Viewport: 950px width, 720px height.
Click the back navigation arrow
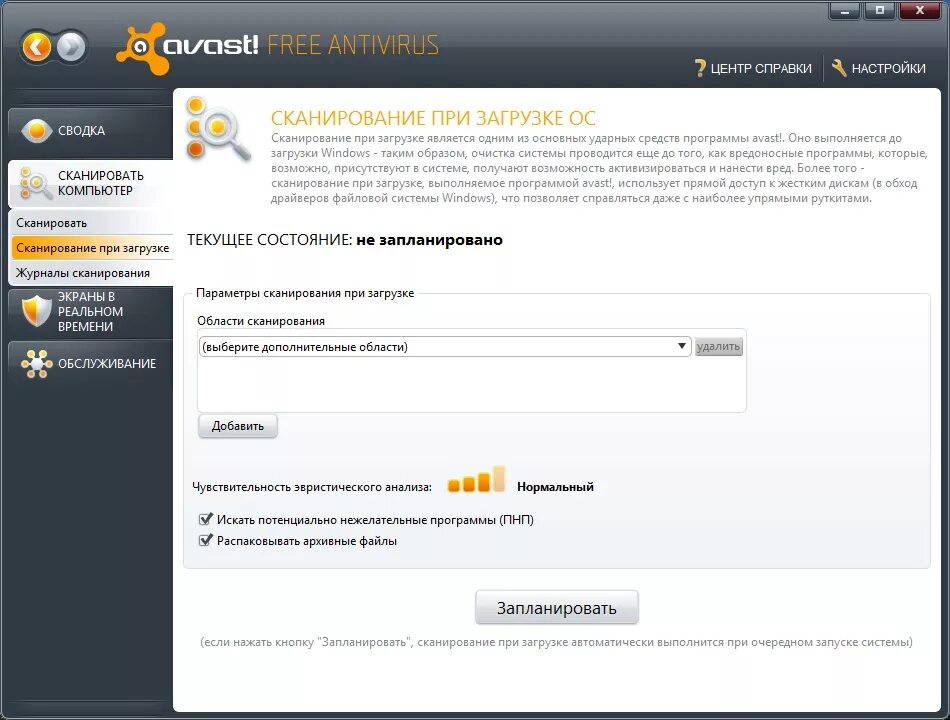pos(38,46)
